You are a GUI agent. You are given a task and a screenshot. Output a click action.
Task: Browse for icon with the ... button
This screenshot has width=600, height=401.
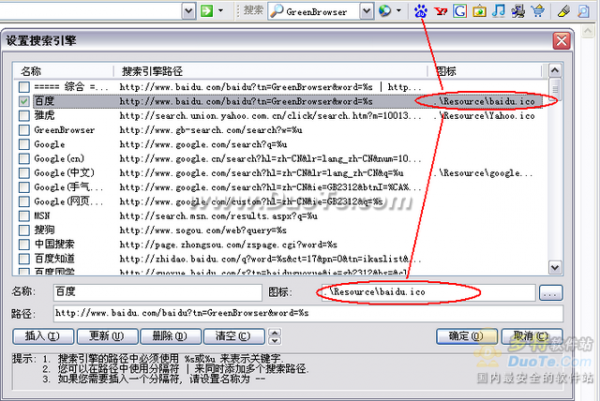pyautogui.click(x=551, y=293)
